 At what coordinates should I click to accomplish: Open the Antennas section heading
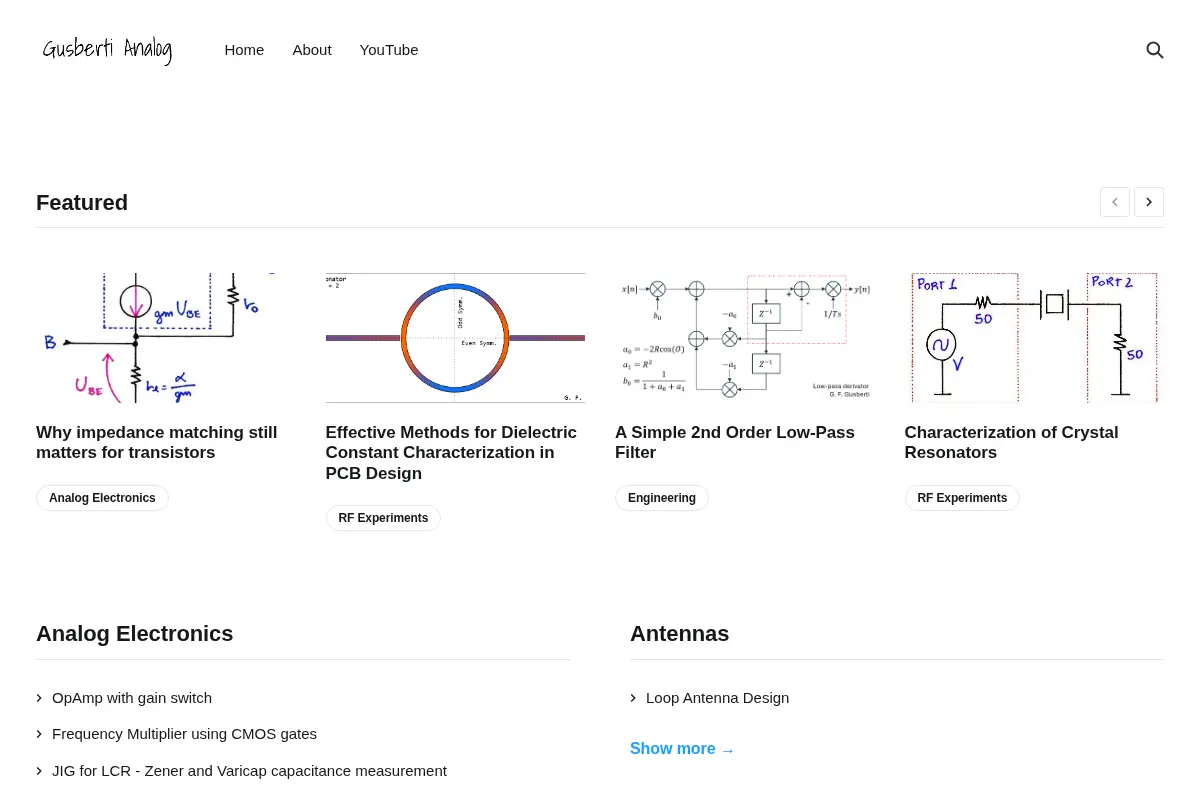tap(679, 634)
